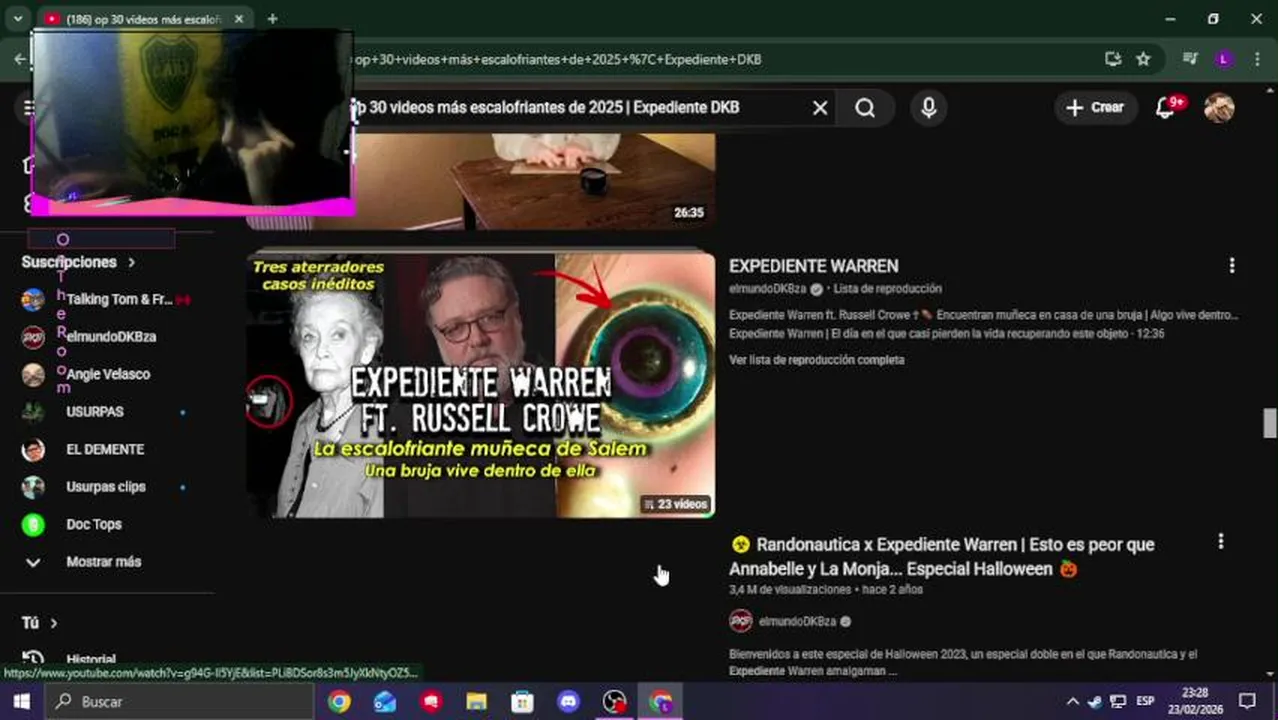The image size is (1278, 720).
Task: Open Steam tray icon
Action: [1095, 702]
